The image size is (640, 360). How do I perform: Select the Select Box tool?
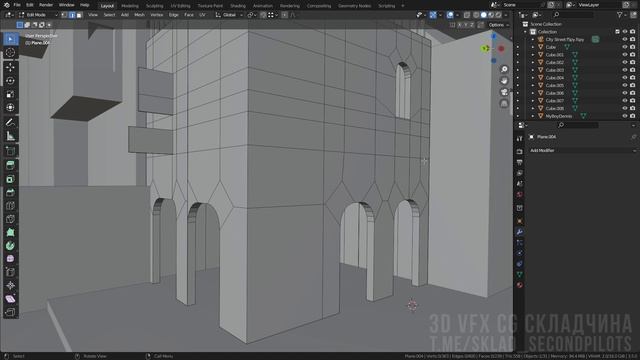pos(10,39)
